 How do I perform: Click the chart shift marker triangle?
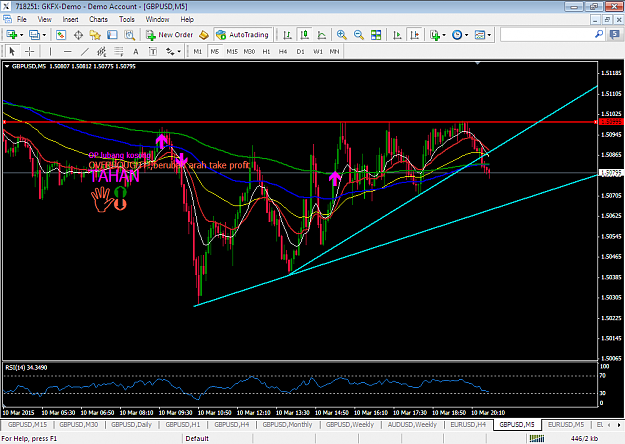click(x=478, y=63)
